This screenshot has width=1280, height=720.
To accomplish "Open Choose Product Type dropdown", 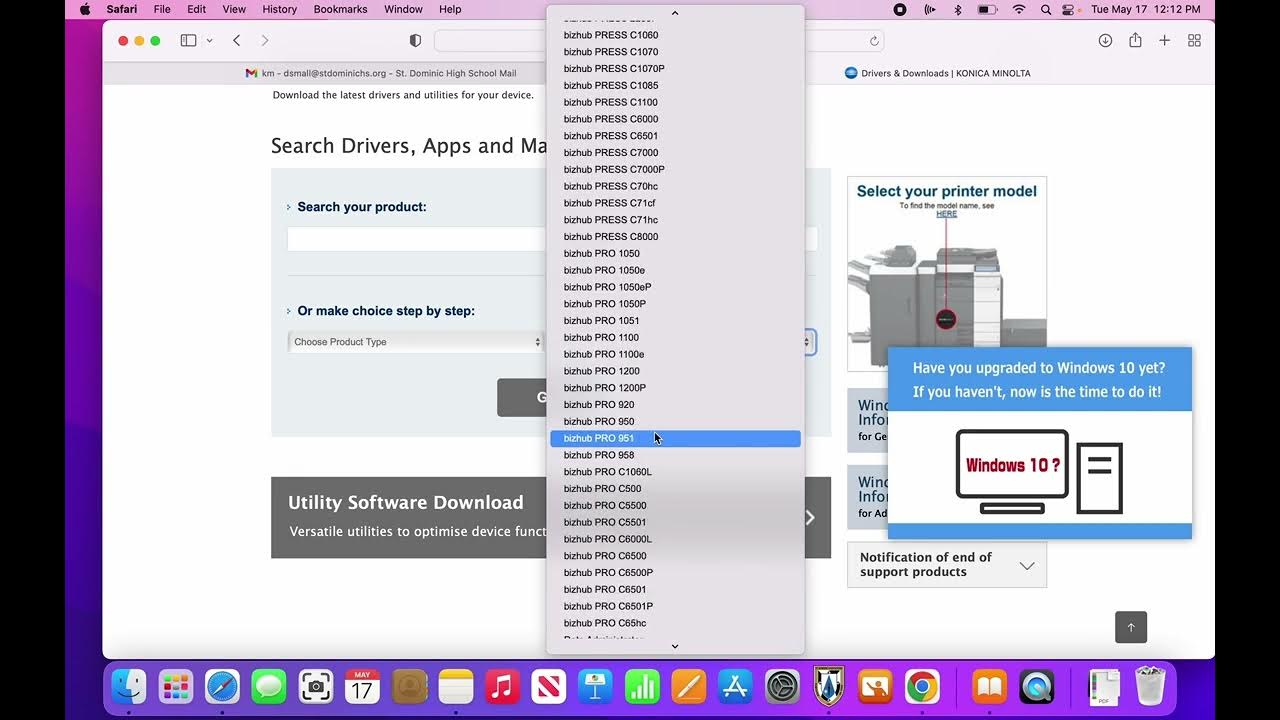I will (x=416, y=342).
